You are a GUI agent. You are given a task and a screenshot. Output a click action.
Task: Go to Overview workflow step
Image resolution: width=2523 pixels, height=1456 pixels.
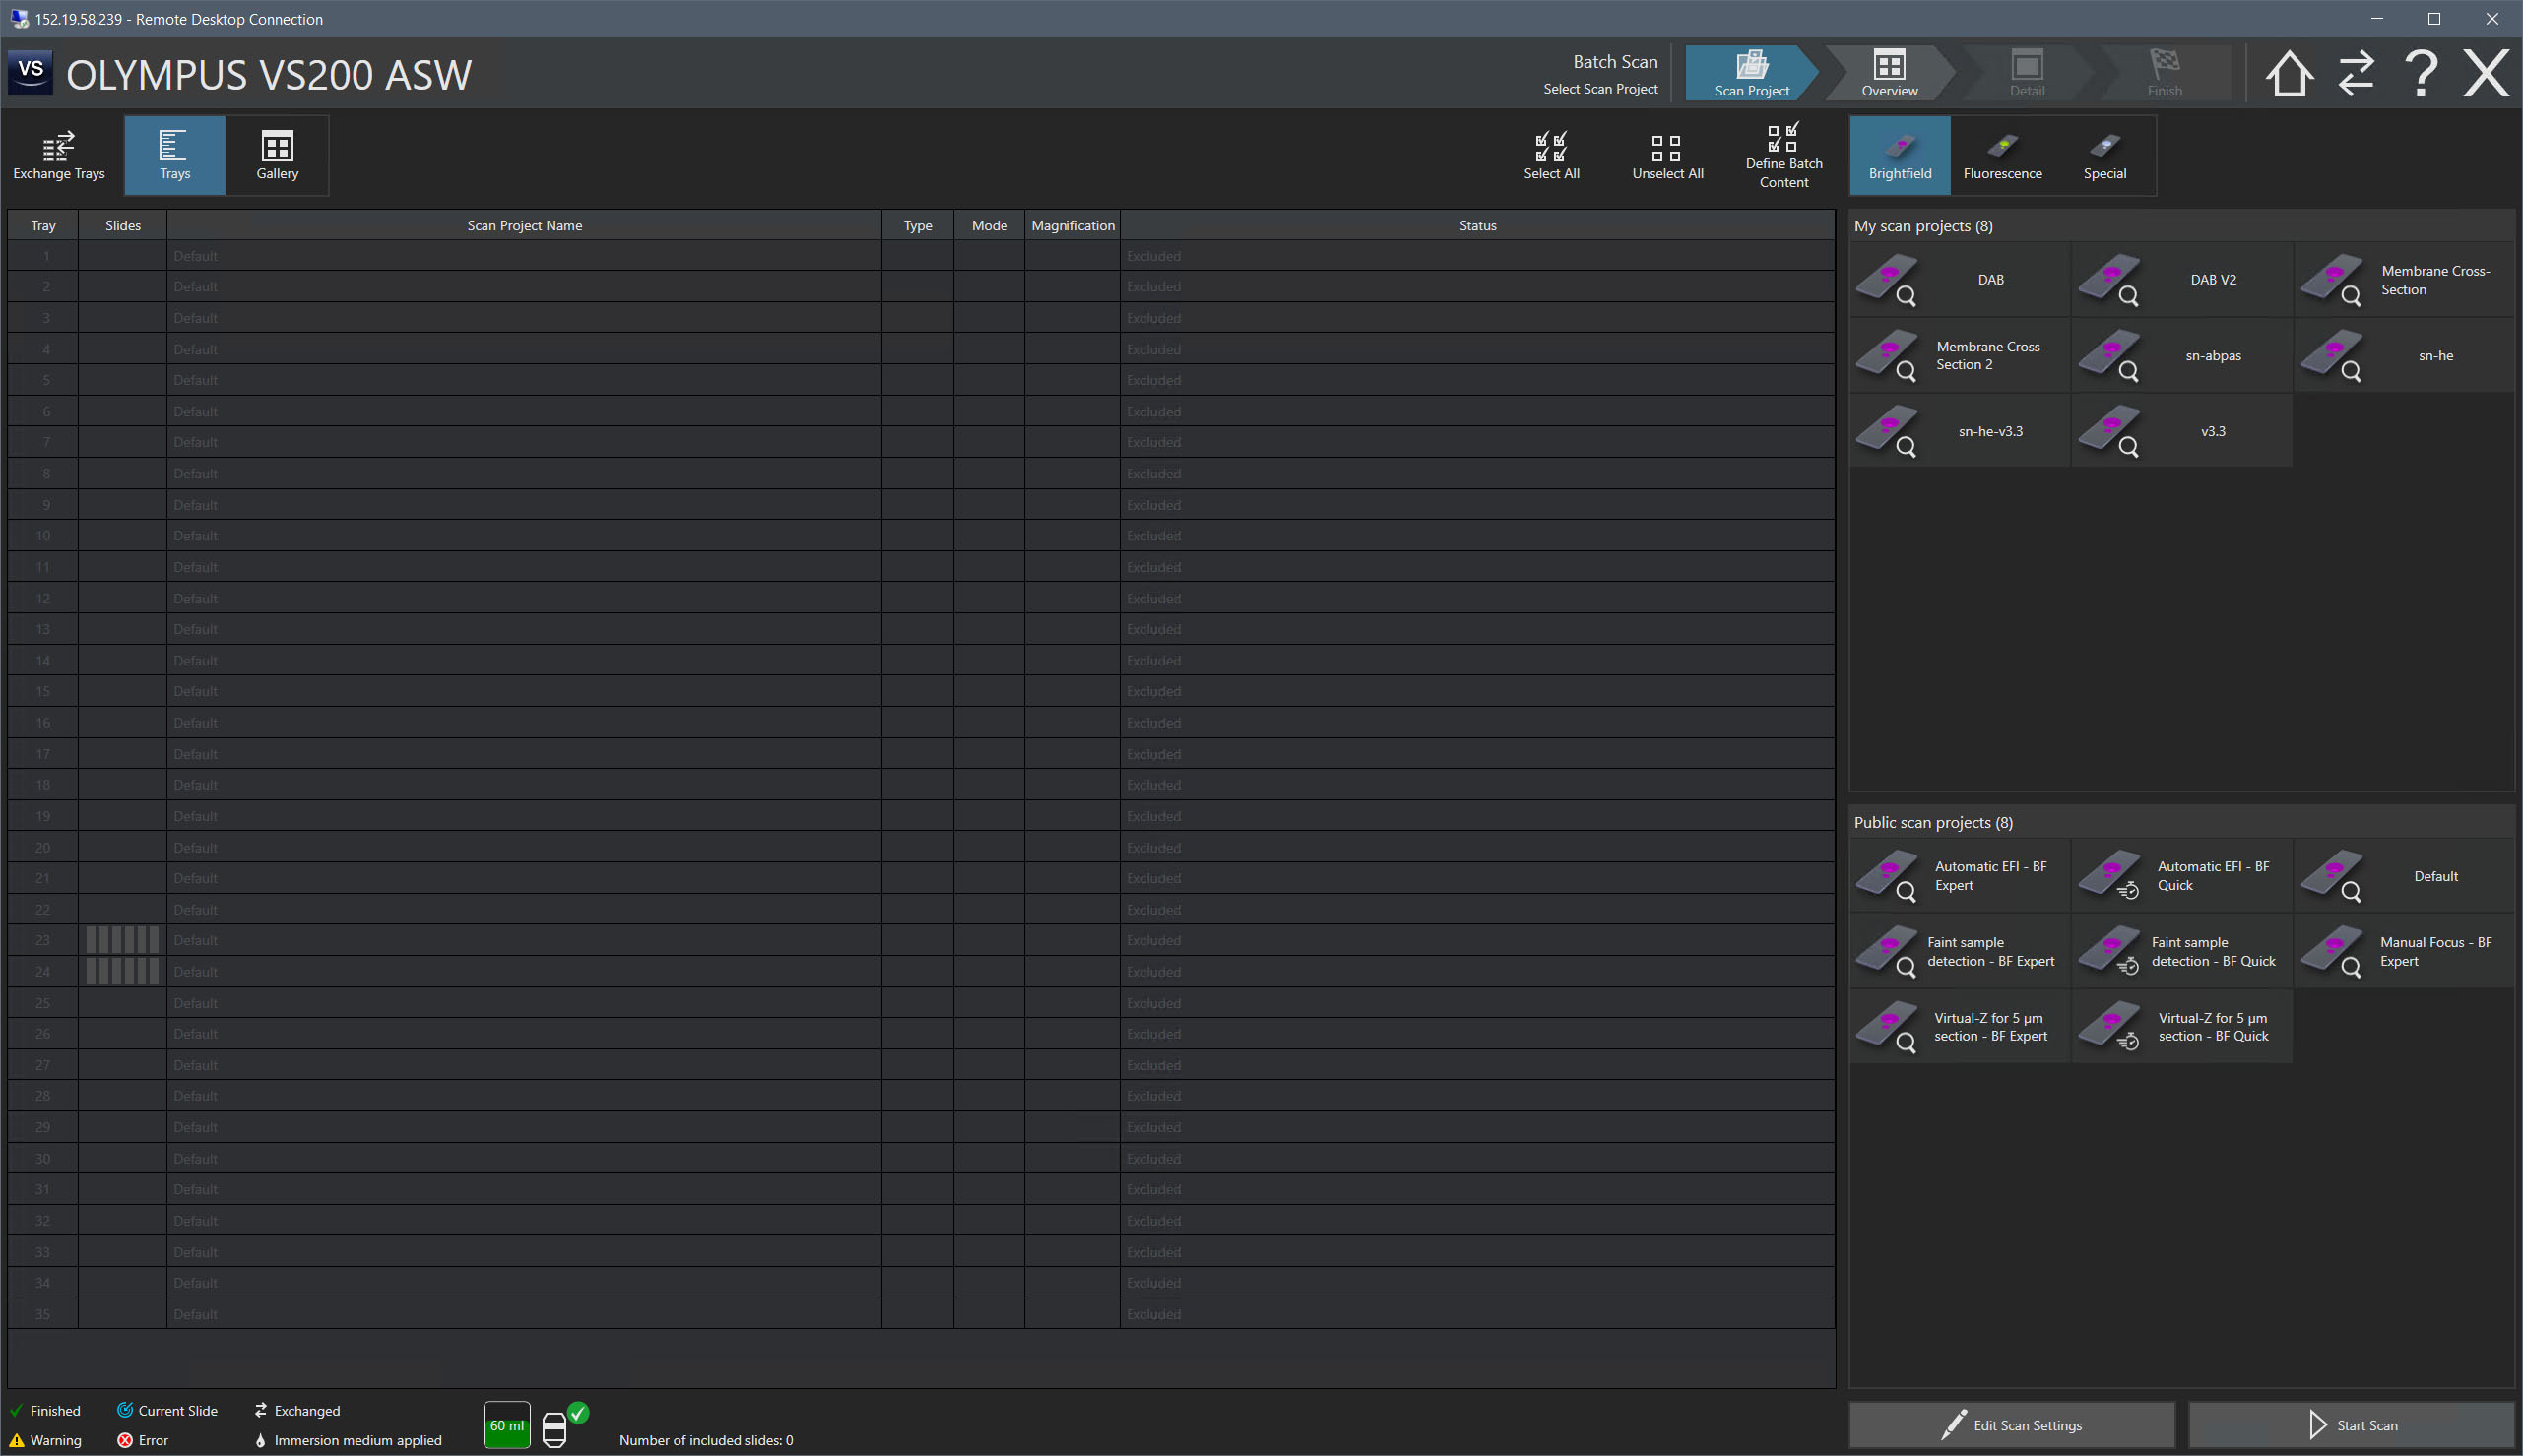(x=1889, y=73)
